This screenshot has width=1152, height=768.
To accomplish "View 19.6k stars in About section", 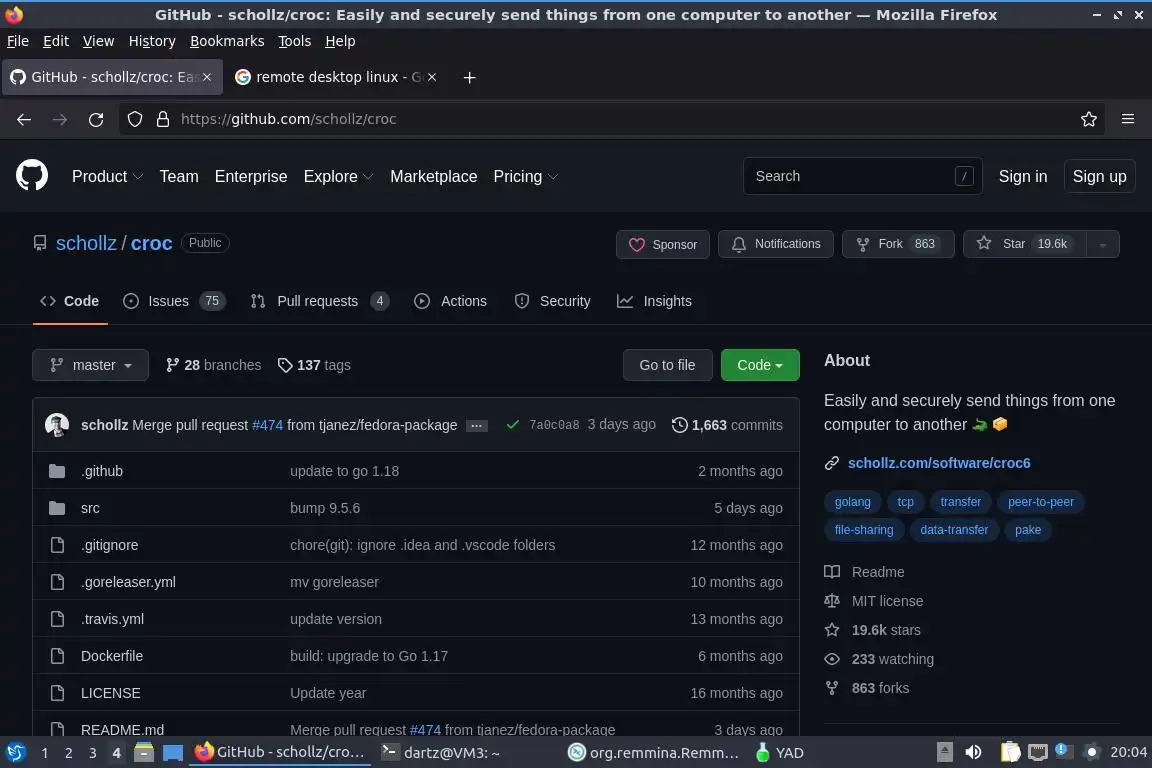I will click(x=885, y=630).
